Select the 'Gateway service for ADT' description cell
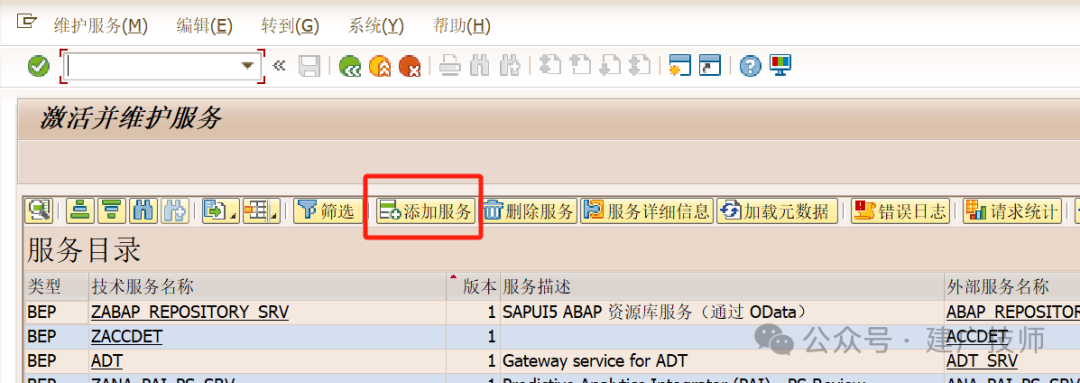The height and width of the screenshot is (383, 1080). point(722,360)
